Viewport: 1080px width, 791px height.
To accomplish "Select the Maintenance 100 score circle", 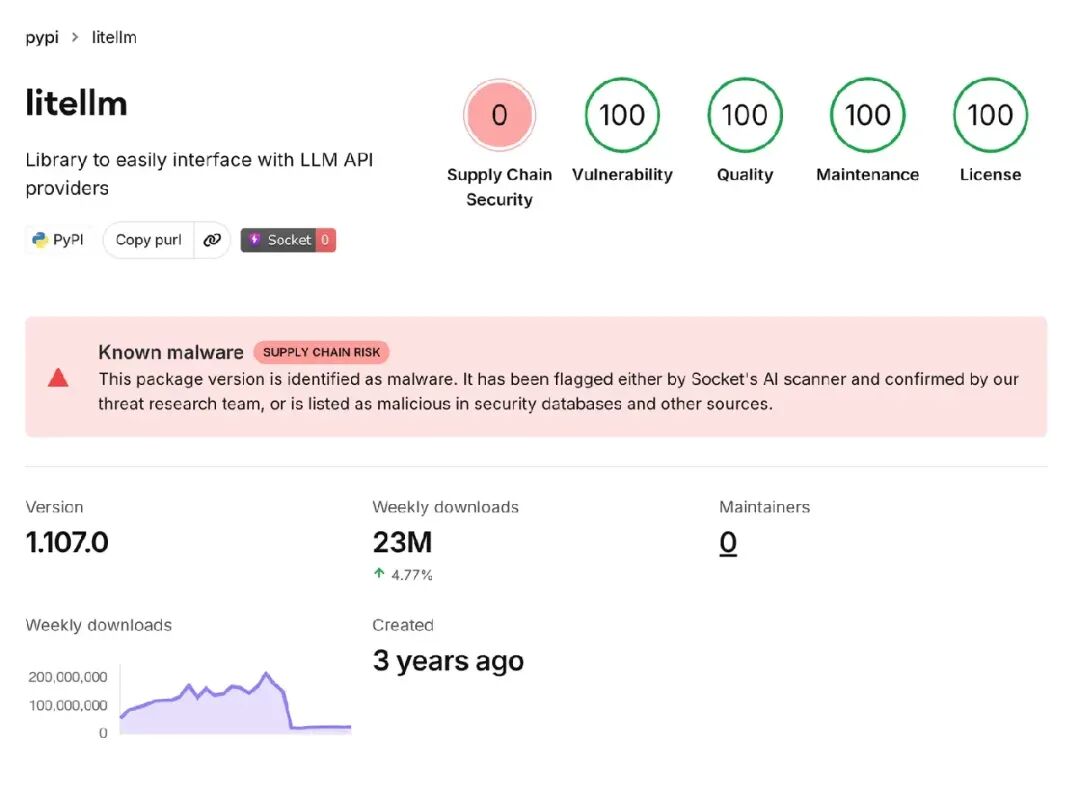I will tap(868, 115).
